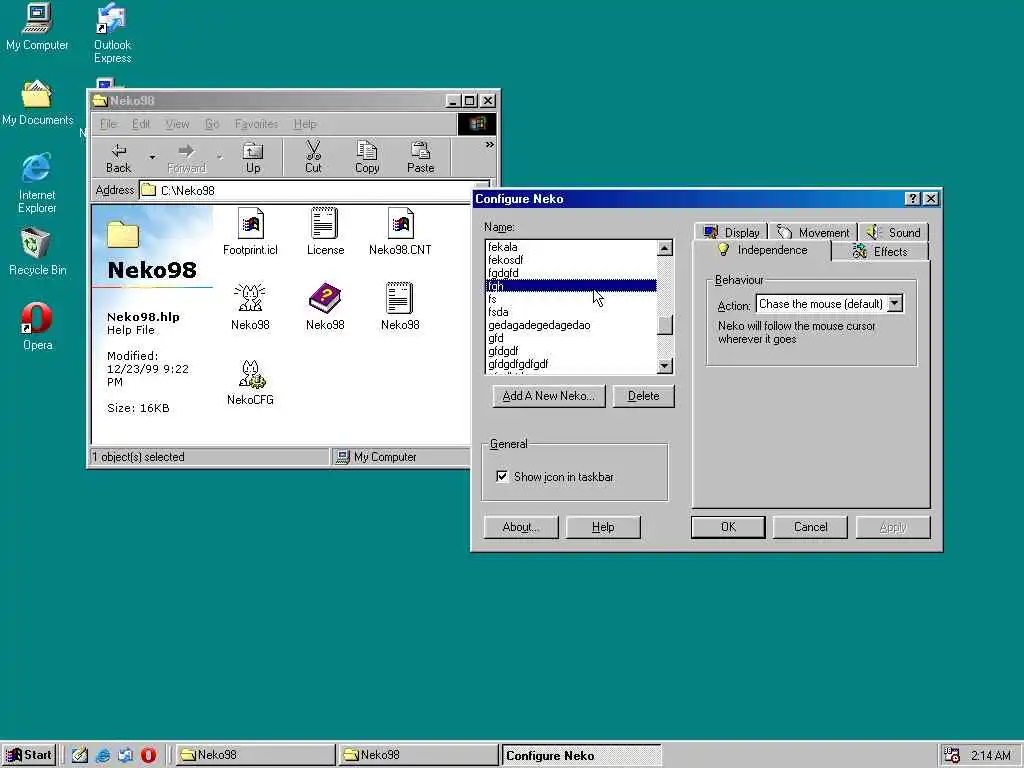The height and width of the screenshot is (768, 1024).
Task: Switch to the Sound tab
Action: coord(893,232)
